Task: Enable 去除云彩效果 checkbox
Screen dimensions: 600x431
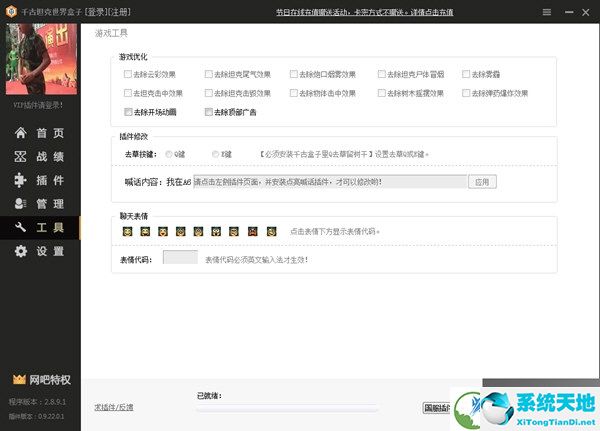Action: pyautogui.click(x=128, y=74)
